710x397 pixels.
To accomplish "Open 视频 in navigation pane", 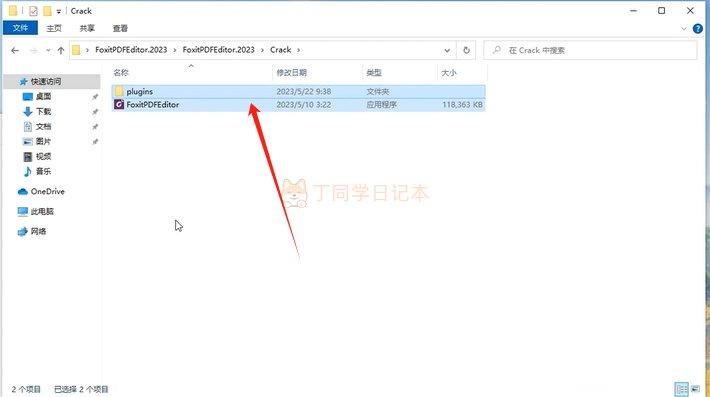I will tap(43, 156).
